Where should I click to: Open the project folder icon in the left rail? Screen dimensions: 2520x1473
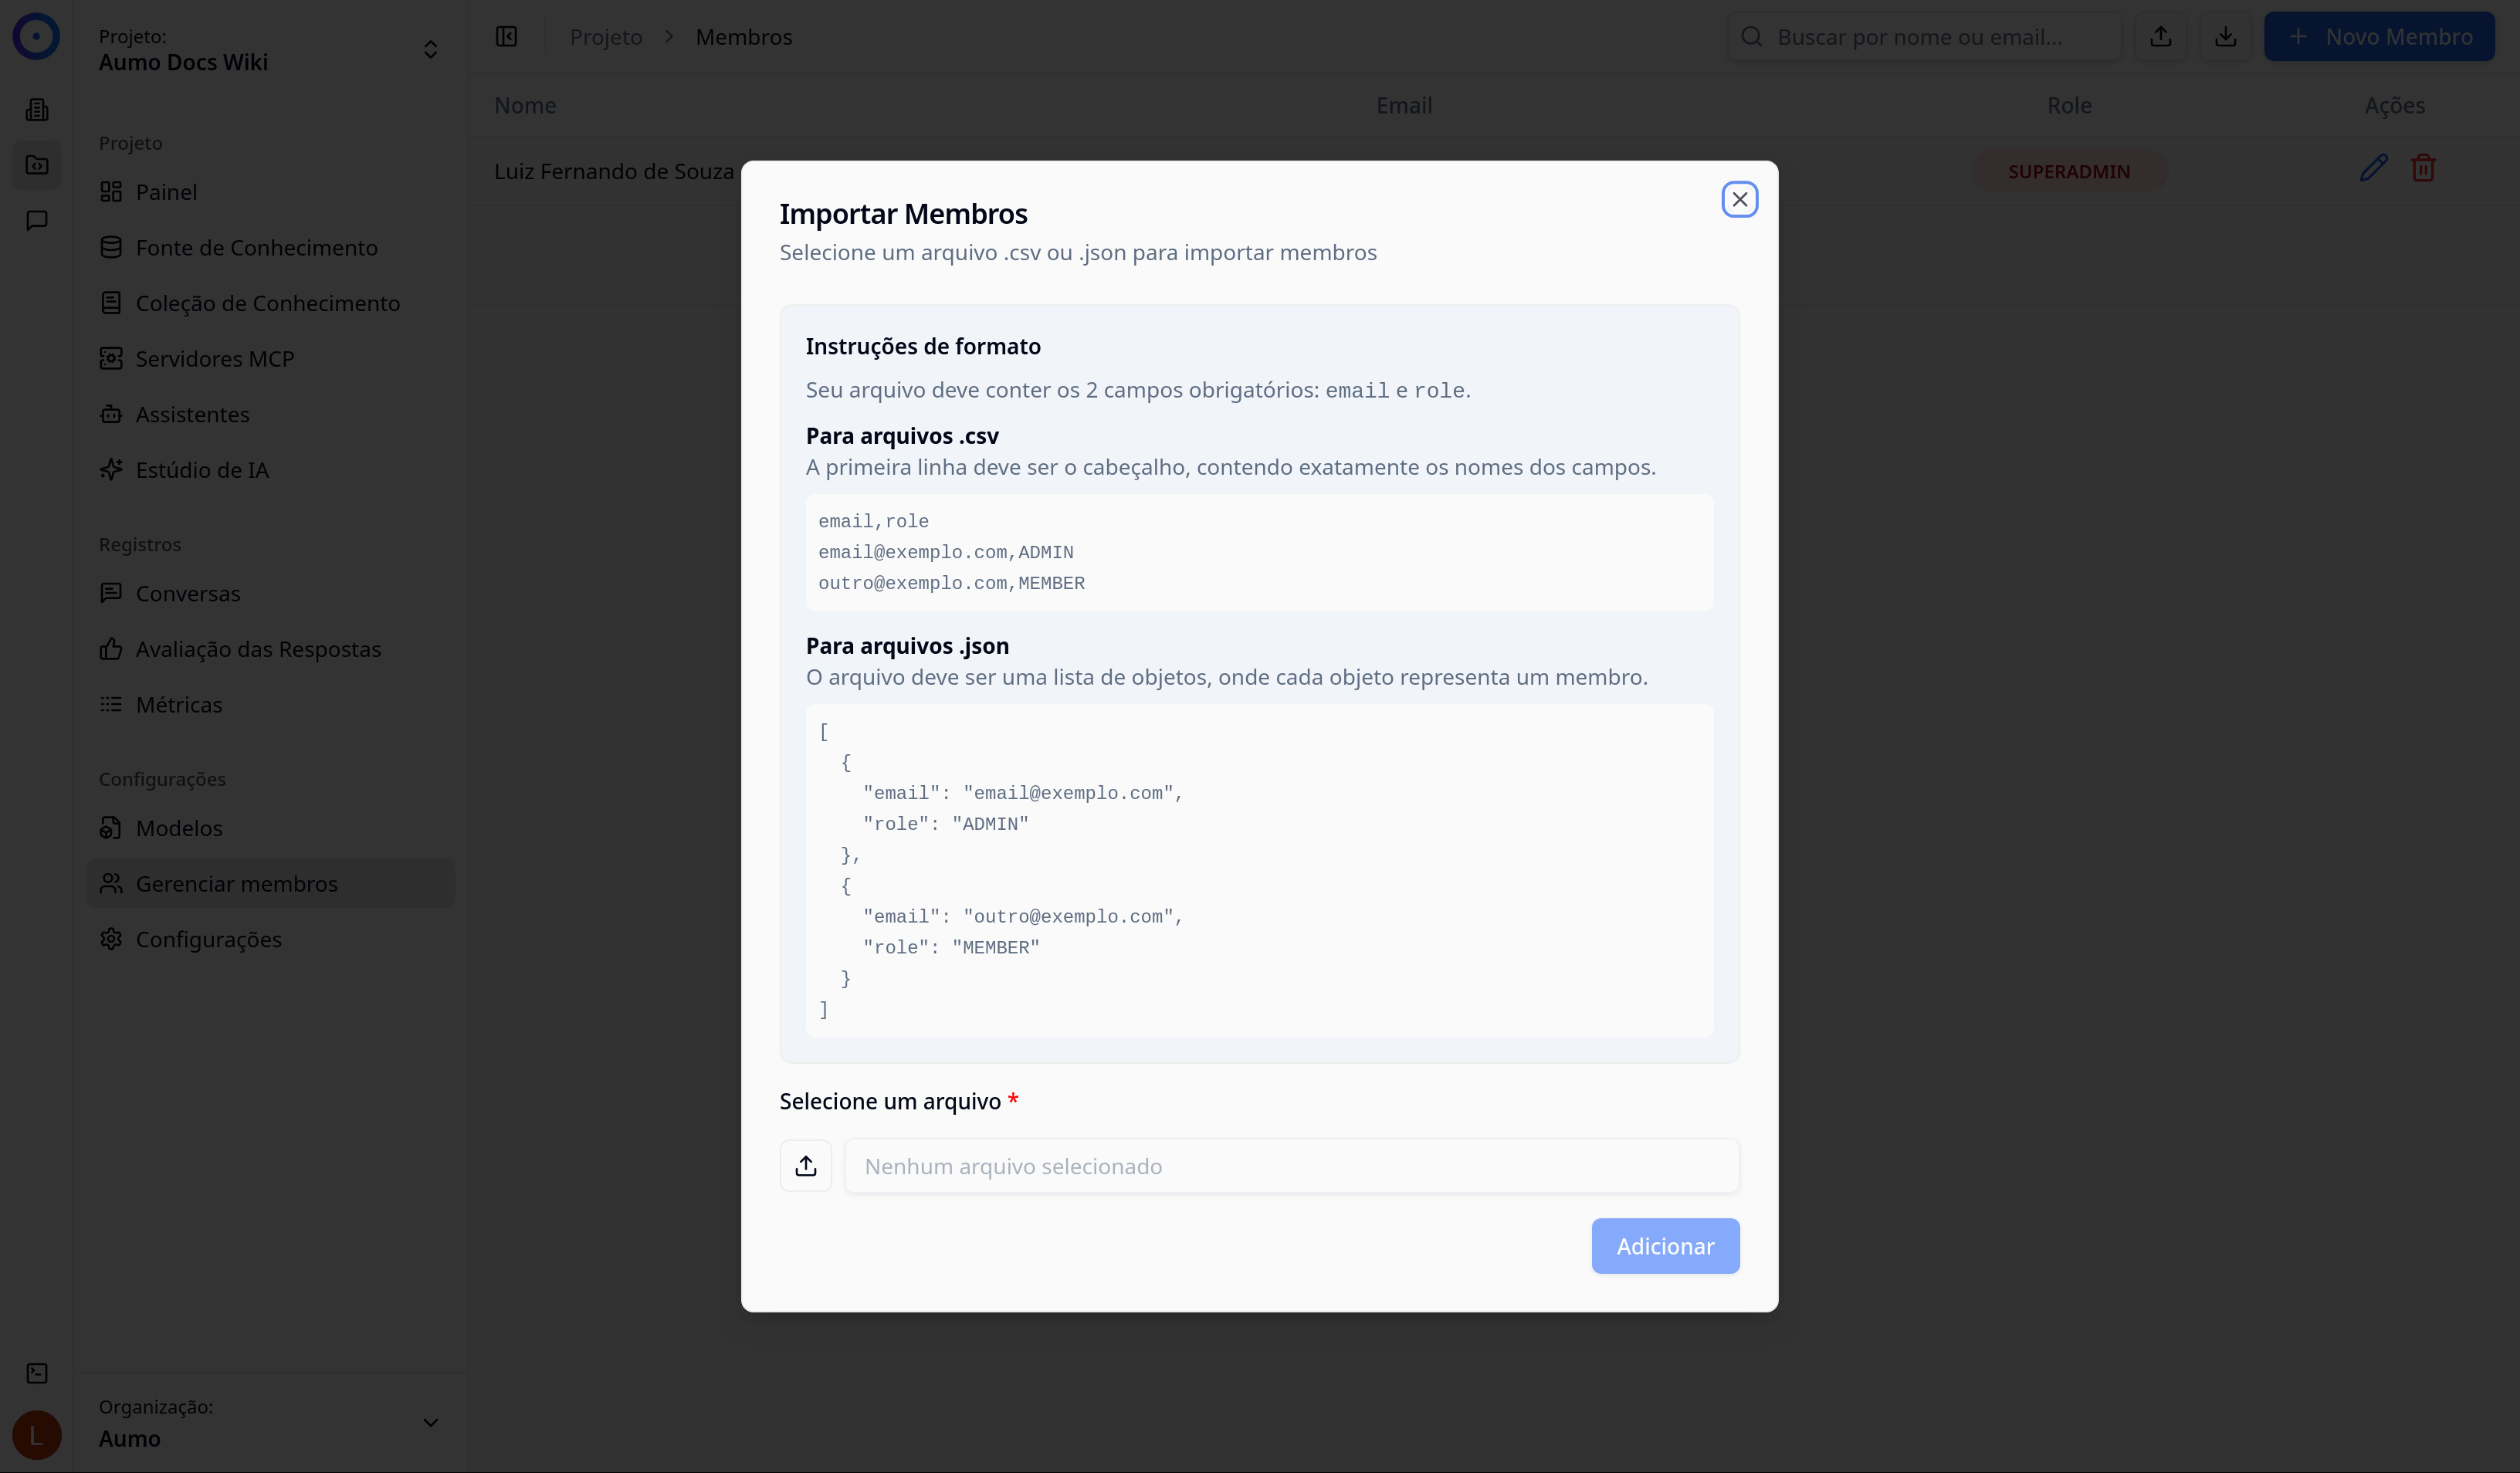pyautogui.click(x=37, y=165)
